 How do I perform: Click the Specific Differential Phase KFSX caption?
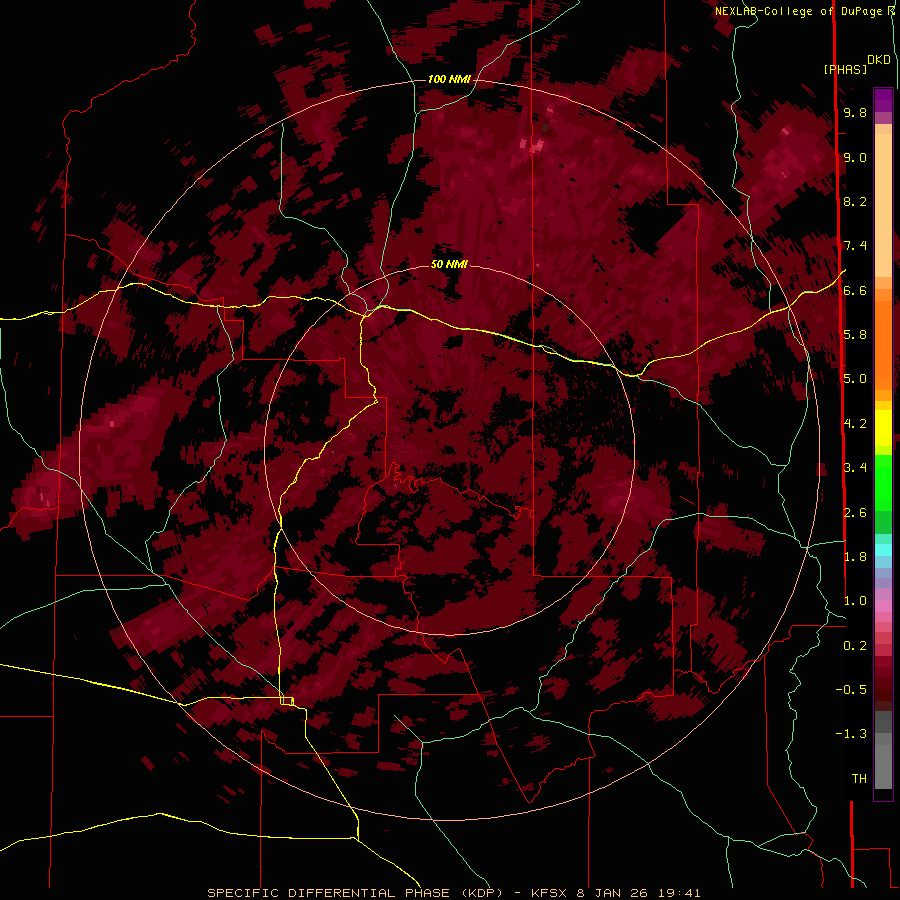[453, 893]
